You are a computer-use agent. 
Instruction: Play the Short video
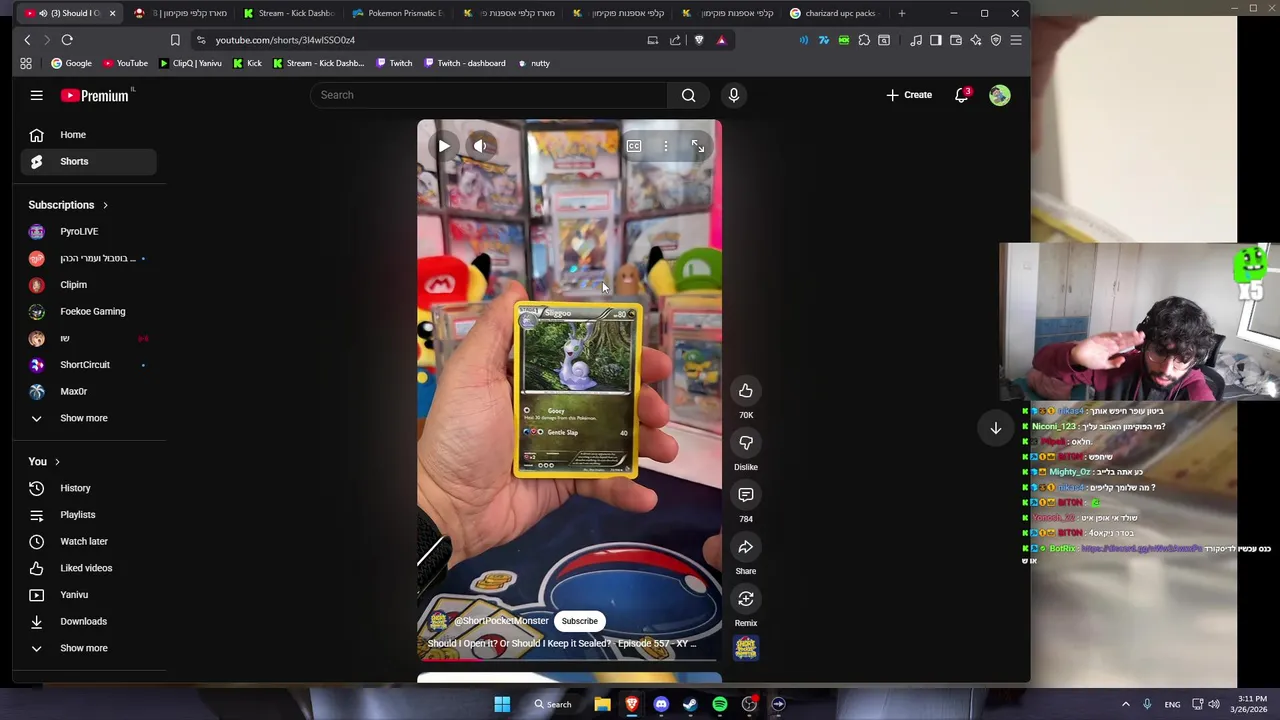(444, 146)
